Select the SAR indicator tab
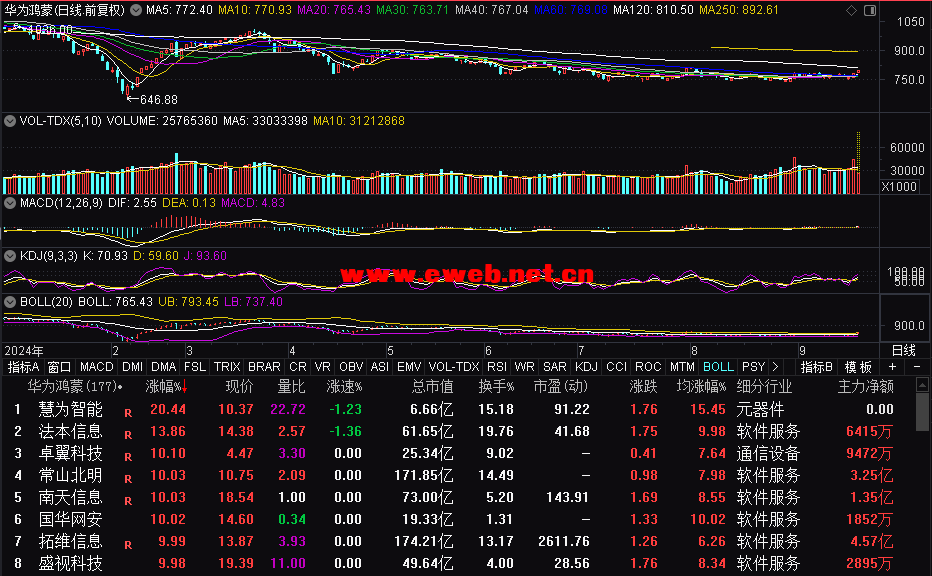The image size is (932, 576). coord(555,367)
